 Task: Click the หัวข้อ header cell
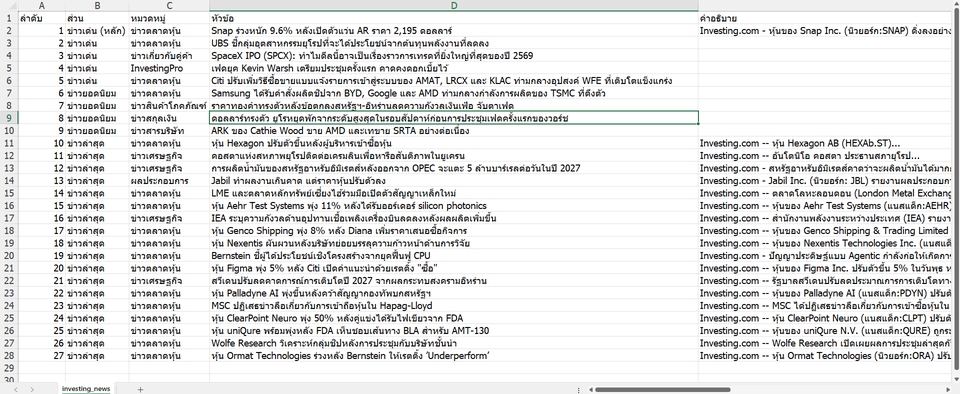(x=454, y=18)
